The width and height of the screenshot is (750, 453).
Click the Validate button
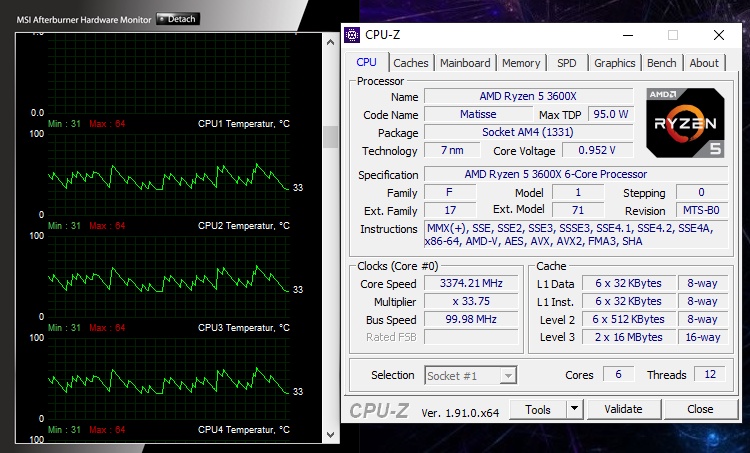pyautogui.click(x=623, y=409)
